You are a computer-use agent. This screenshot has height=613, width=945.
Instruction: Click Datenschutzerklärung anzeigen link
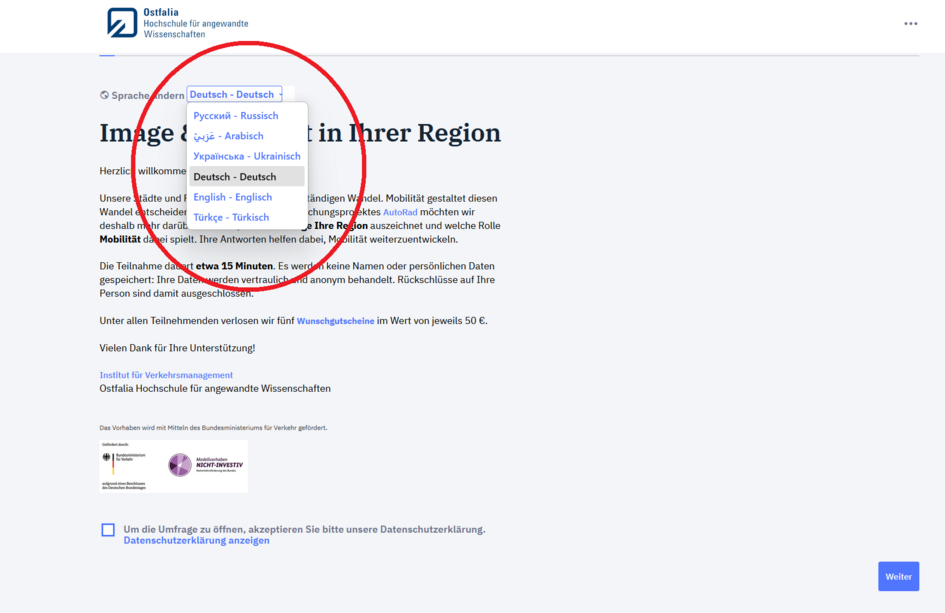coord(196,541)
